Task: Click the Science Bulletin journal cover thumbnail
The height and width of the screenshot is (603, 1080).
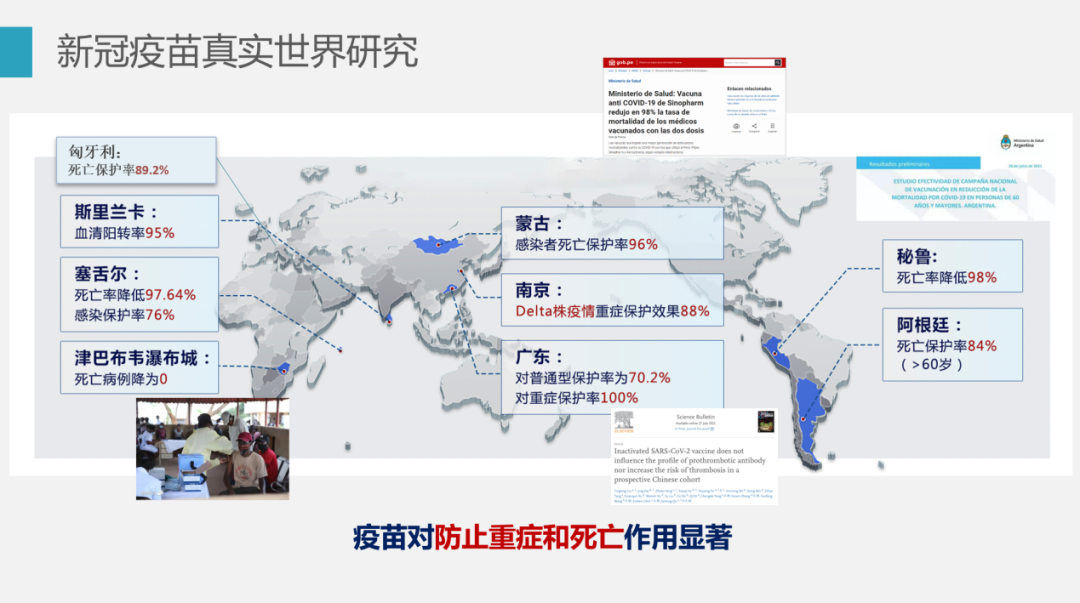Action: (766, 422)
